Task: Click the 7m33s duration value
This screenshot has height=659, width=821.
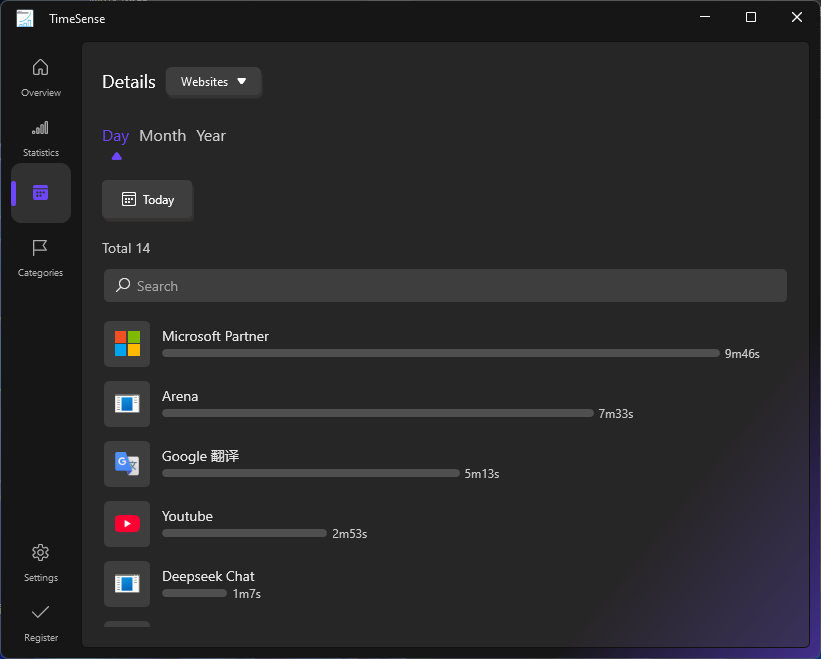Action: pyautogui.click(x=616, y=414)
